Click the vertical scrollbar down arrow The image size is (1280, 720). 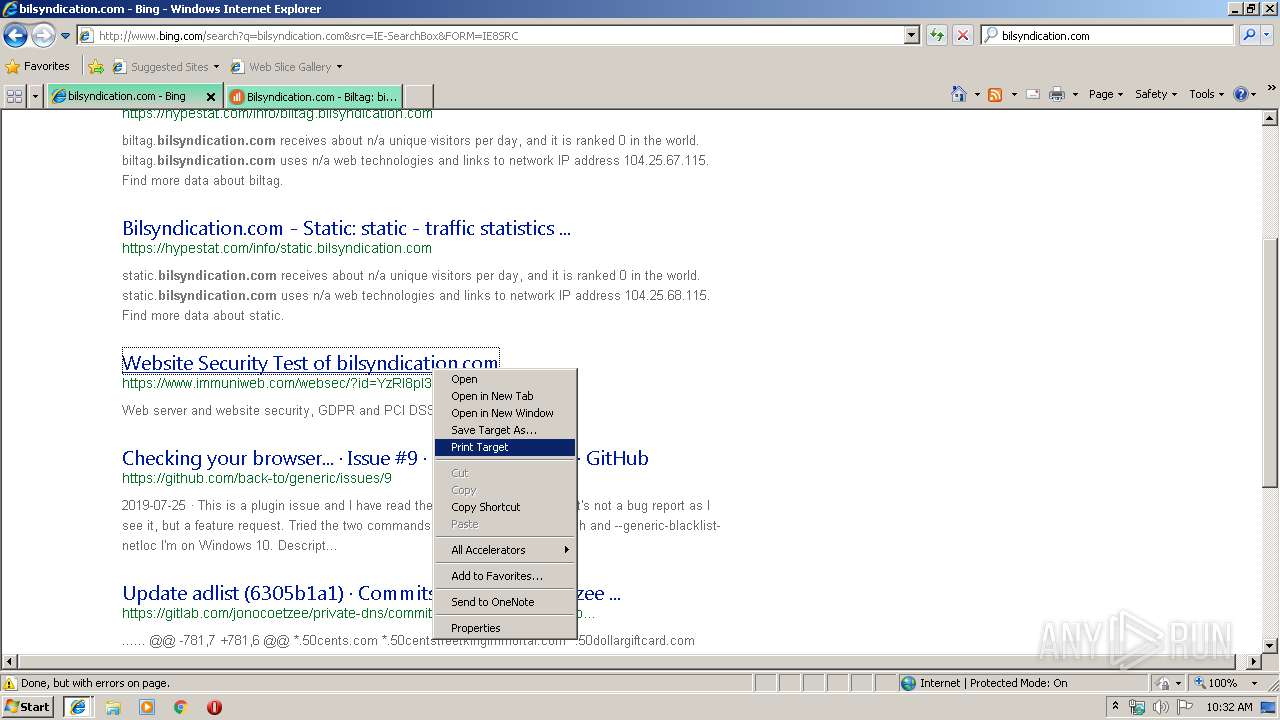point(1270,646)
